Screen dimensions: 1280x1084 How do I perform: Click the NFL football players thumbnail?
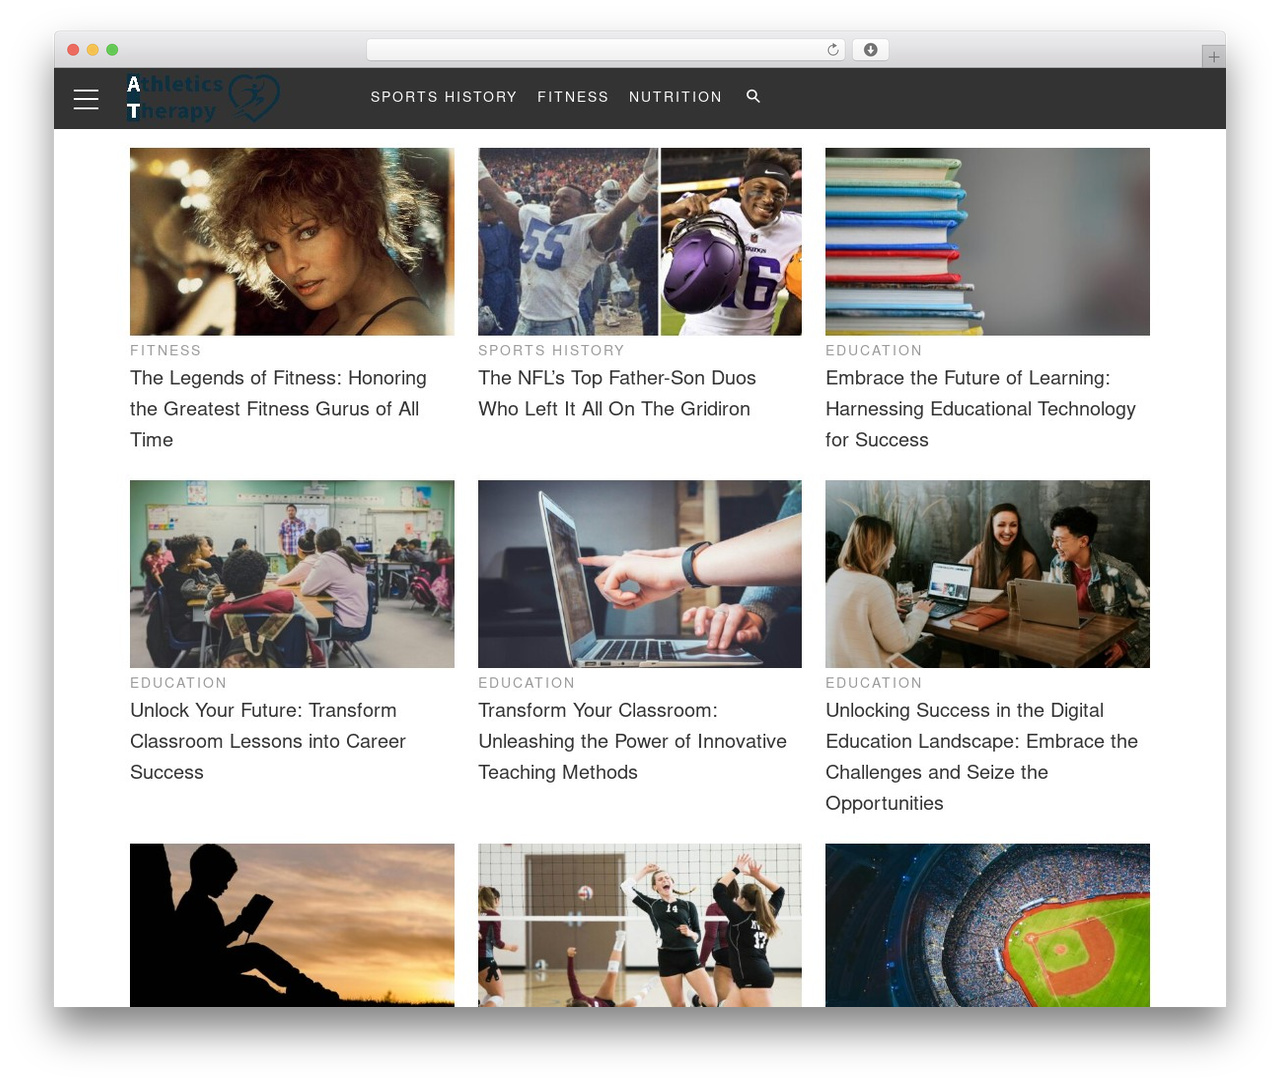point(640,242)
